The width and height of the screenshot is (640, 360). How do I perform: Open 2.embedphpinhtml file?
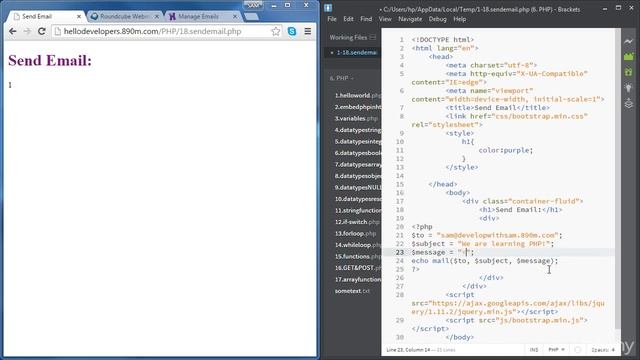pos(358,107)
